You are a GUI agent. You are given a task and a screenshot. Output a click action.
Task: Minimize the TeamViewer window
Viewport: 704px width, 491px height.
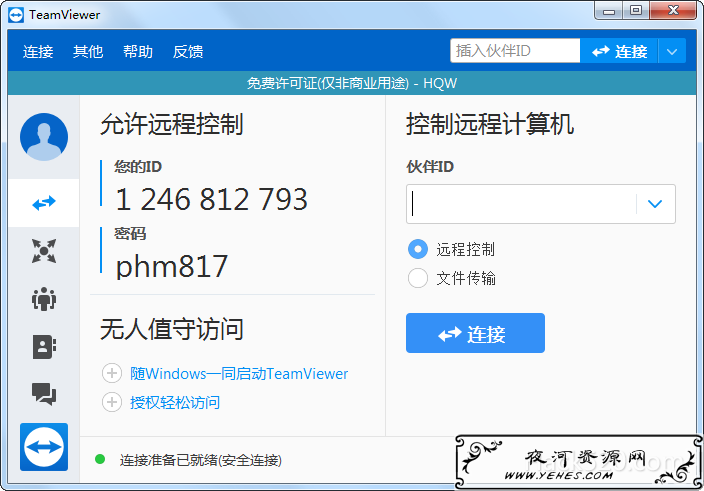coord(609,11)
